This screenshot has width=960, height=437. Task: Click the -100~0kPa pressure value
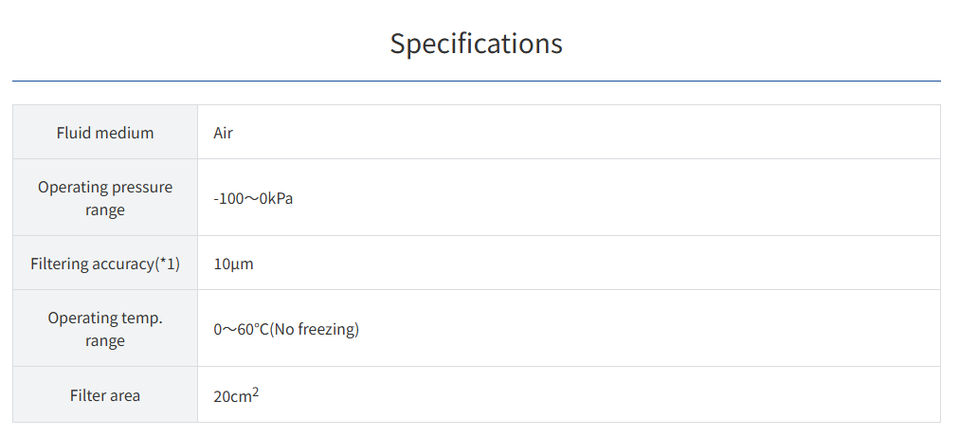[253, 198]
